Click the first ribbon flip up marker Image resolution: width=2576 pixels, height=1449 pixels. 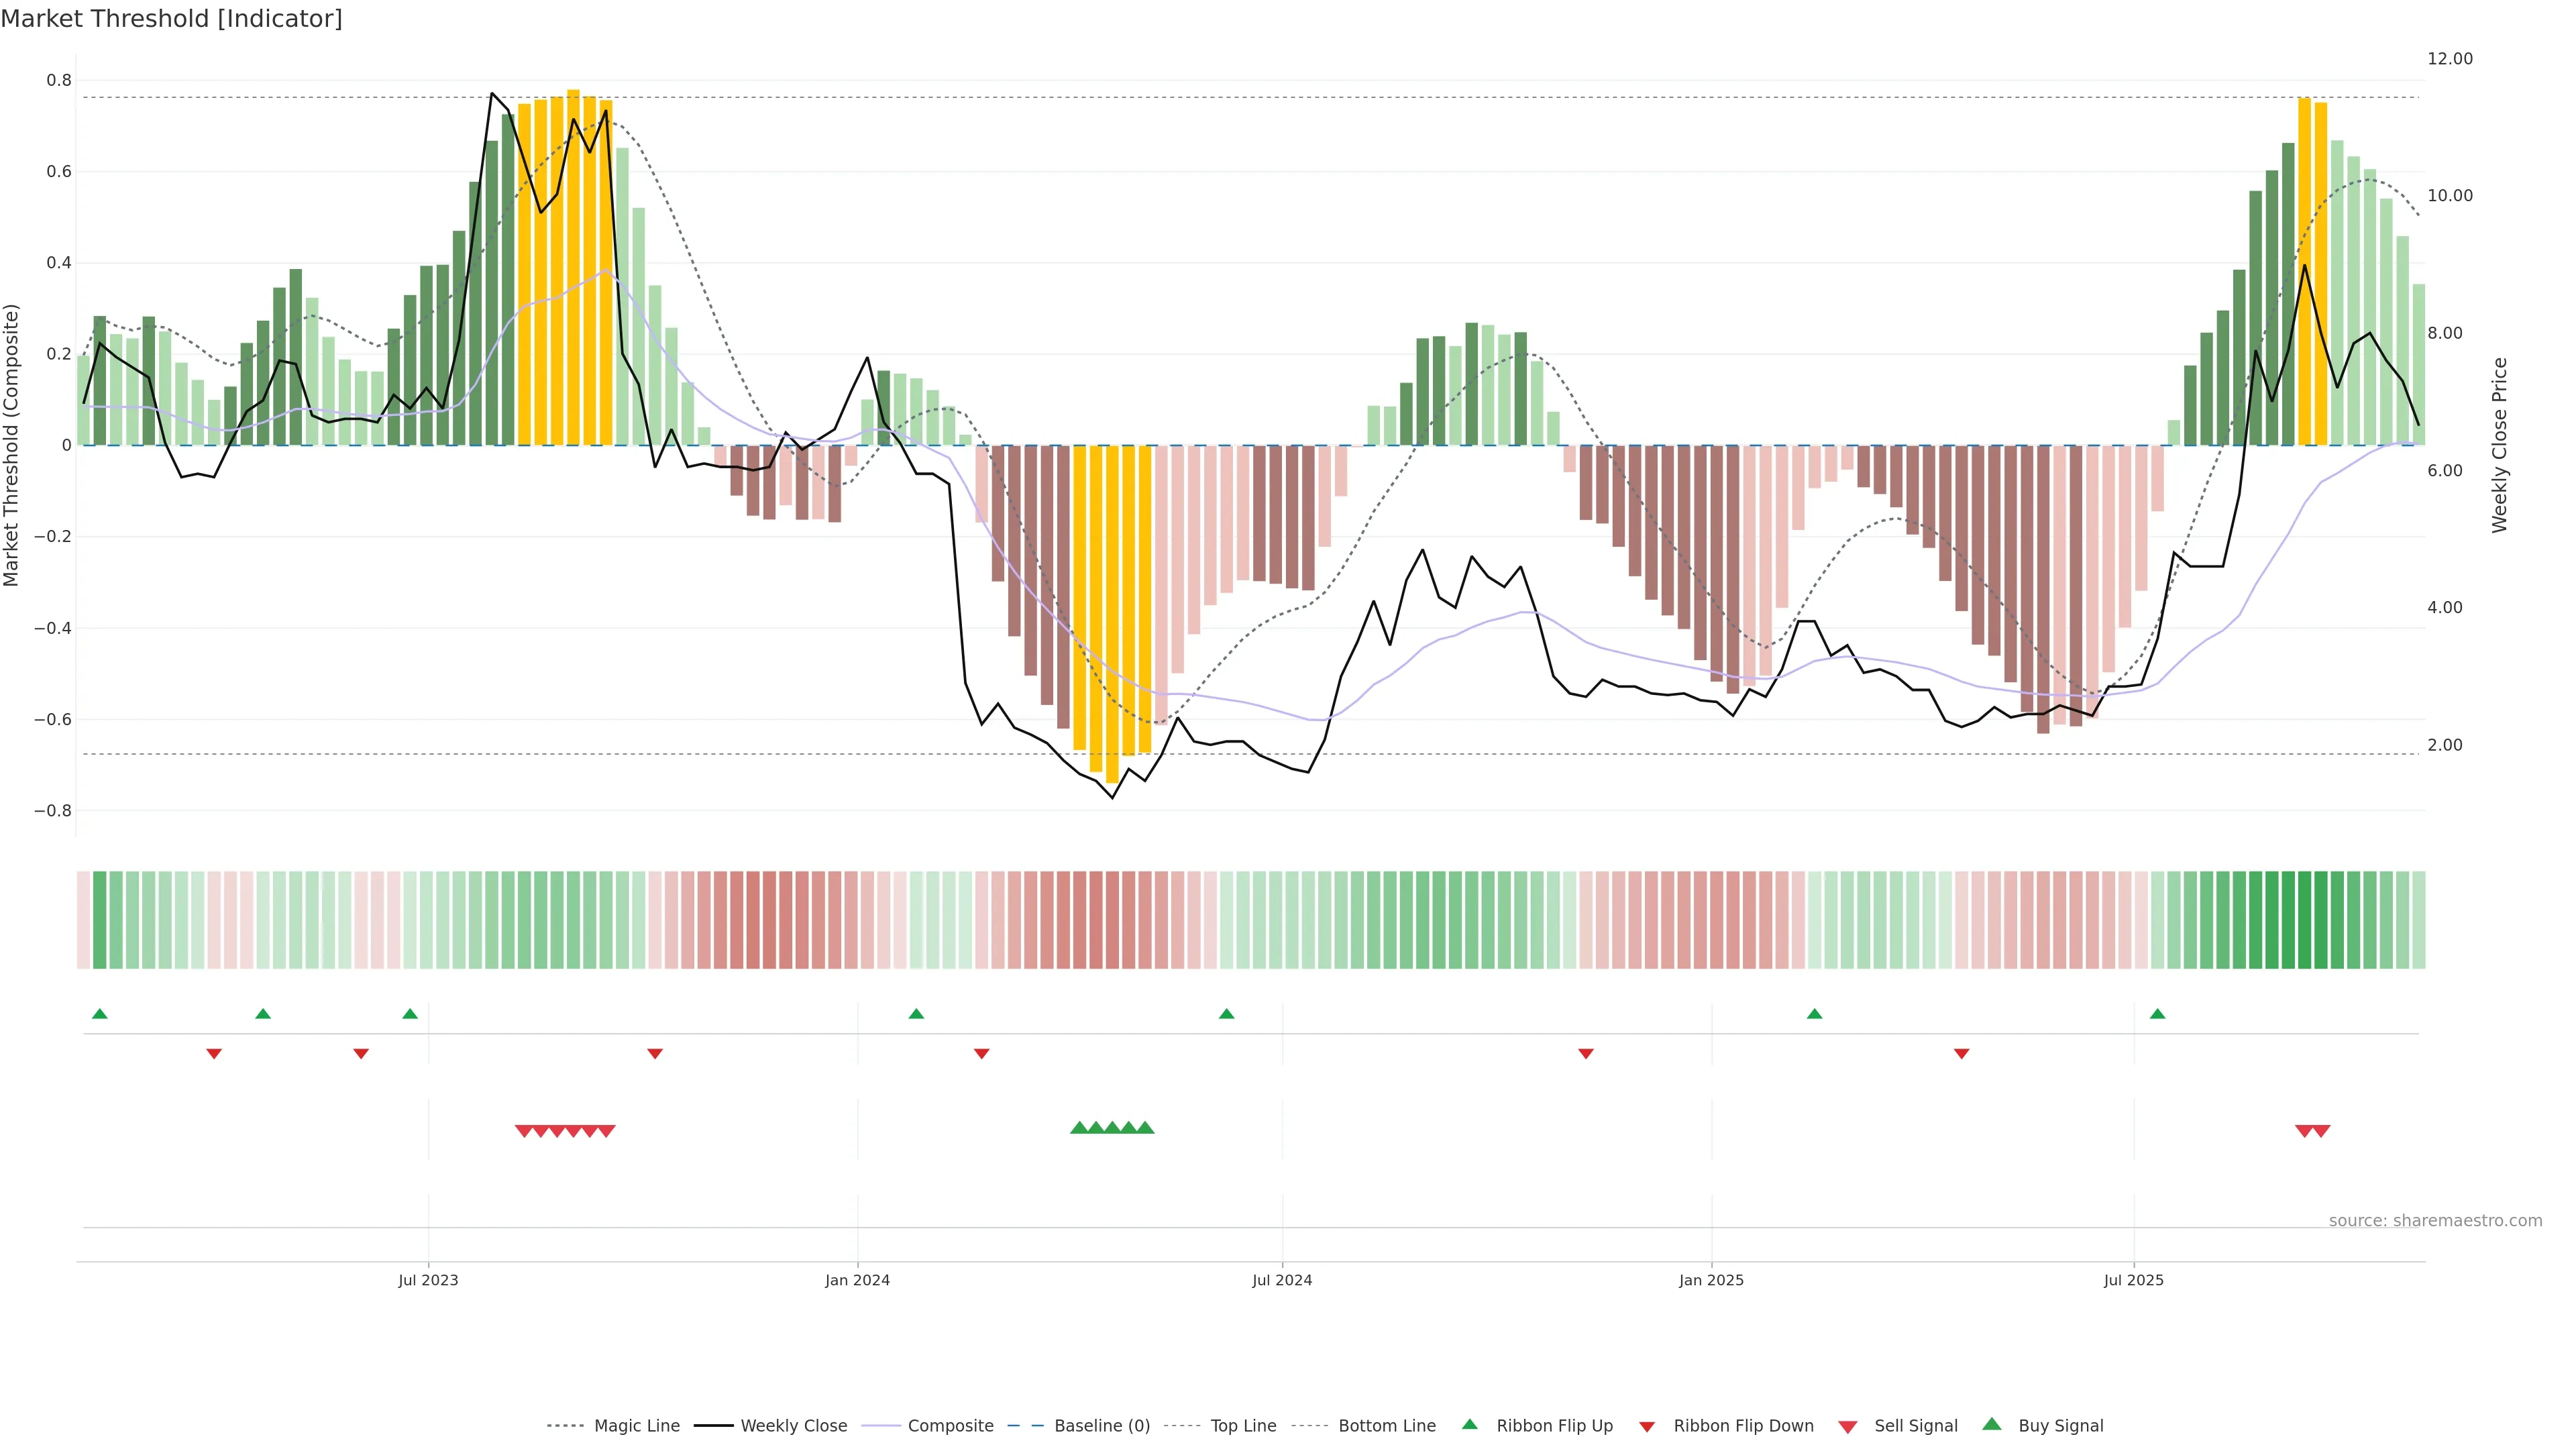[99, 1014]
